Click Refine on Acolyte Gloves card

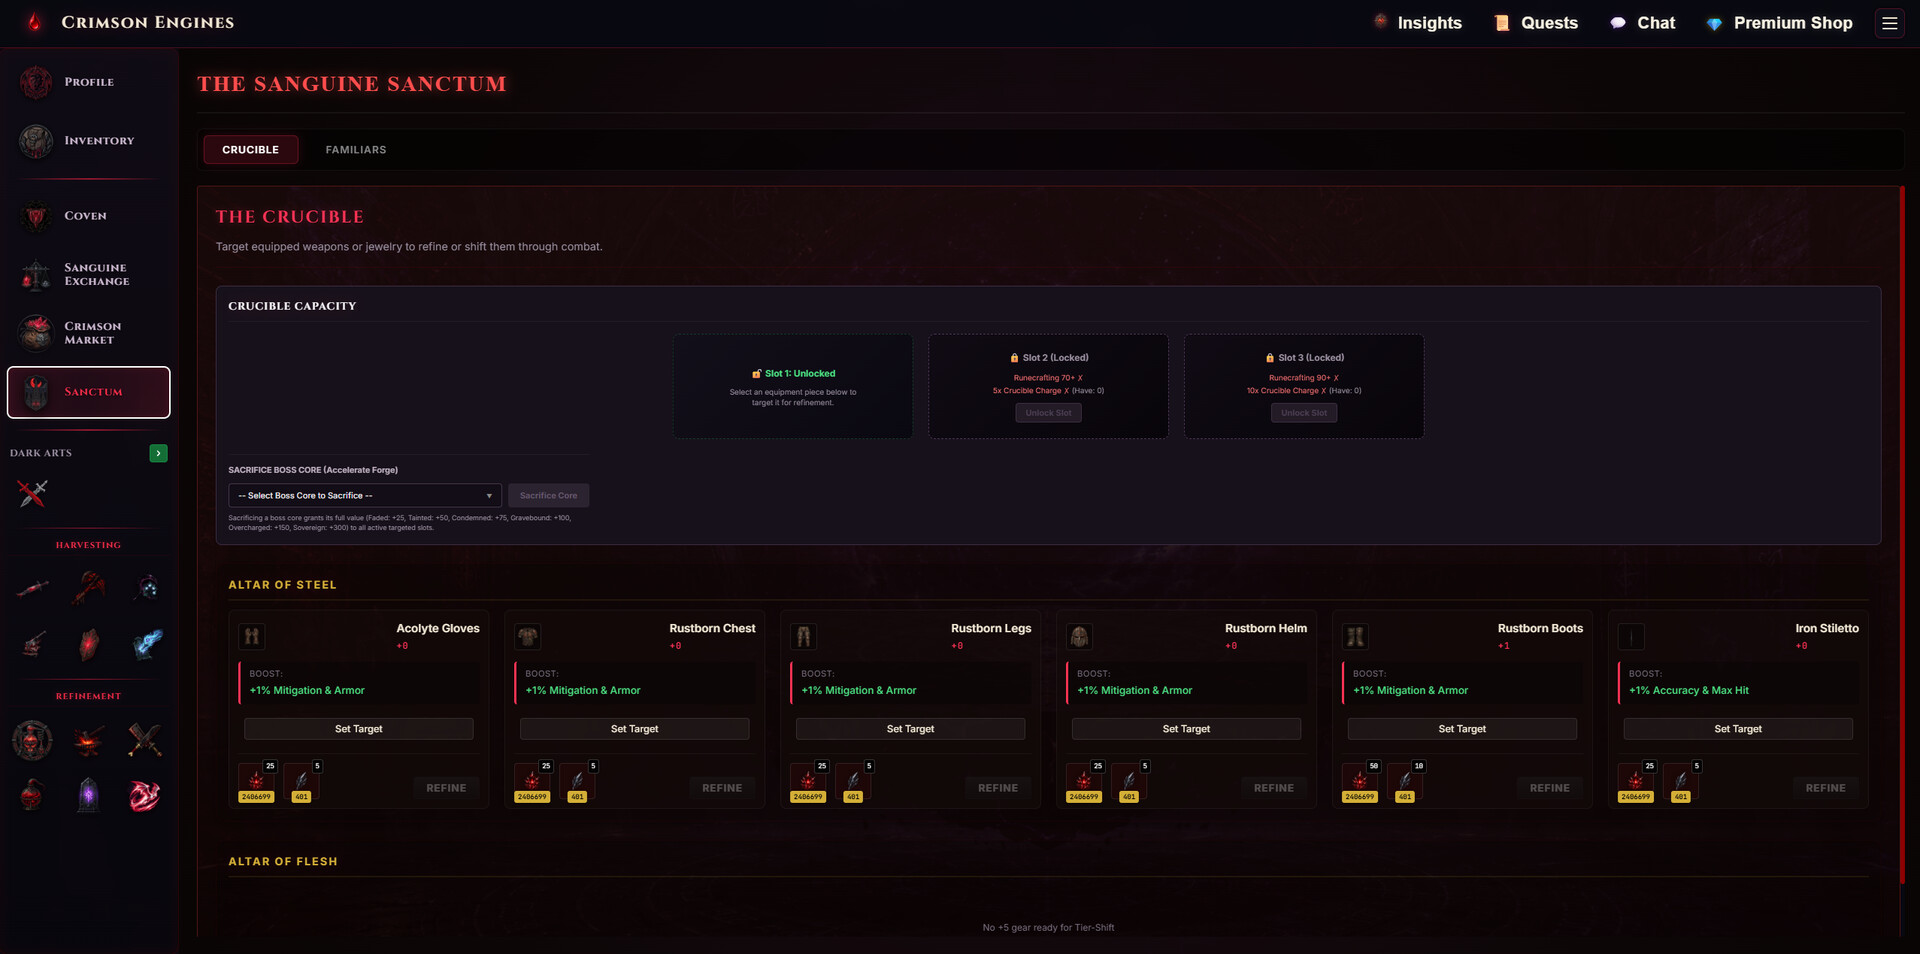[446, 788]
